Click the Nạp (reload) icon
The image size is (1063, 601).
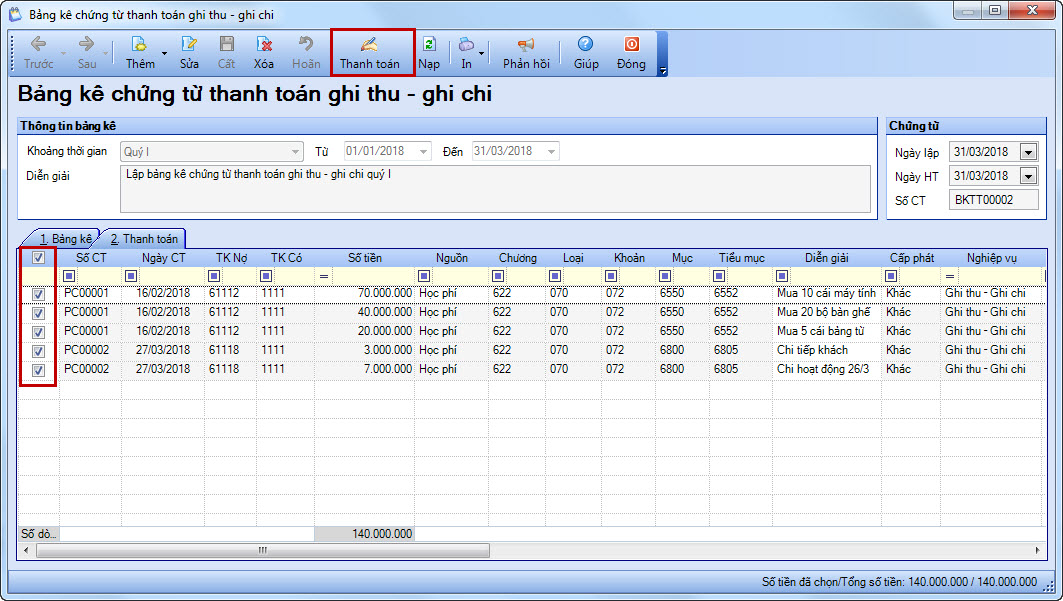428,44
